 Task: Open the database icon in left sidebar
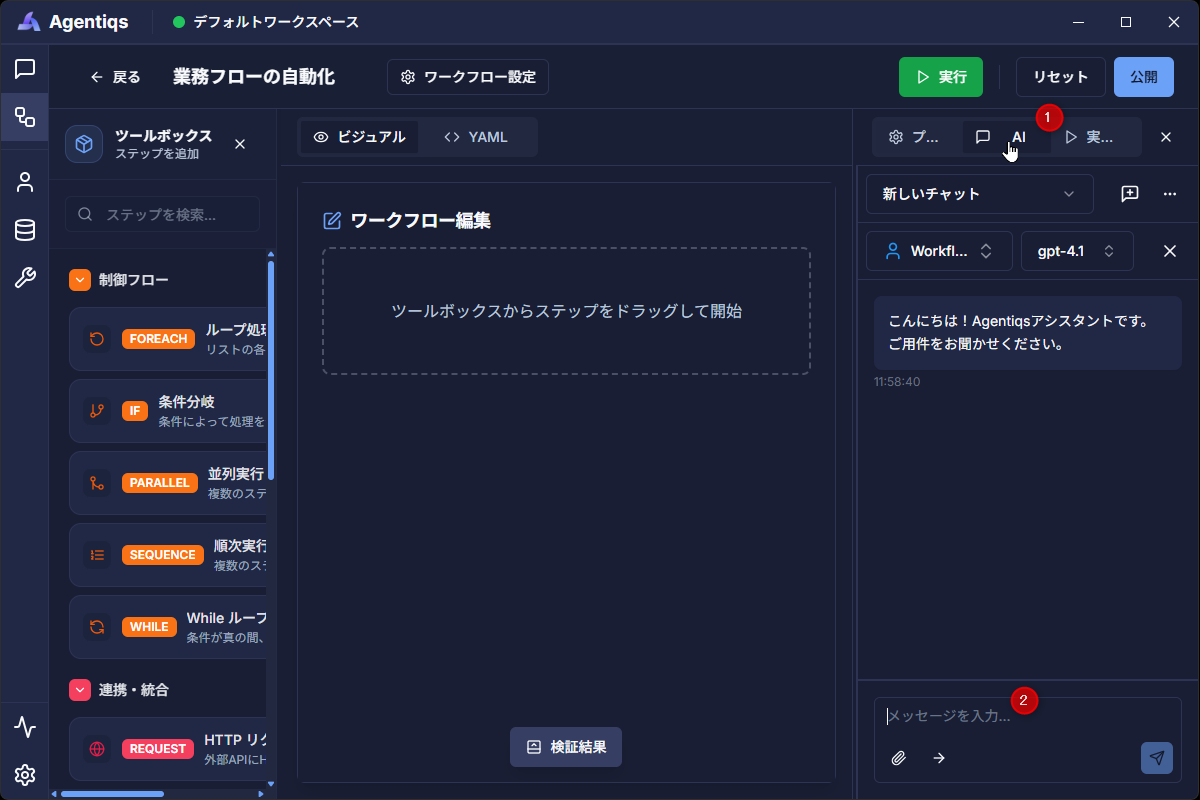(25, 230)
